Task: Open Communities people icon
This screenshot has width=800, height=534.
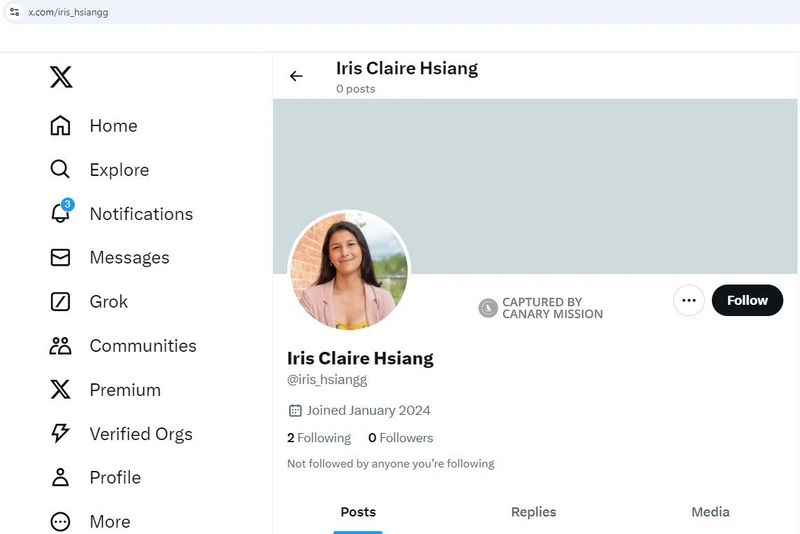Action: tap(60, 346)
